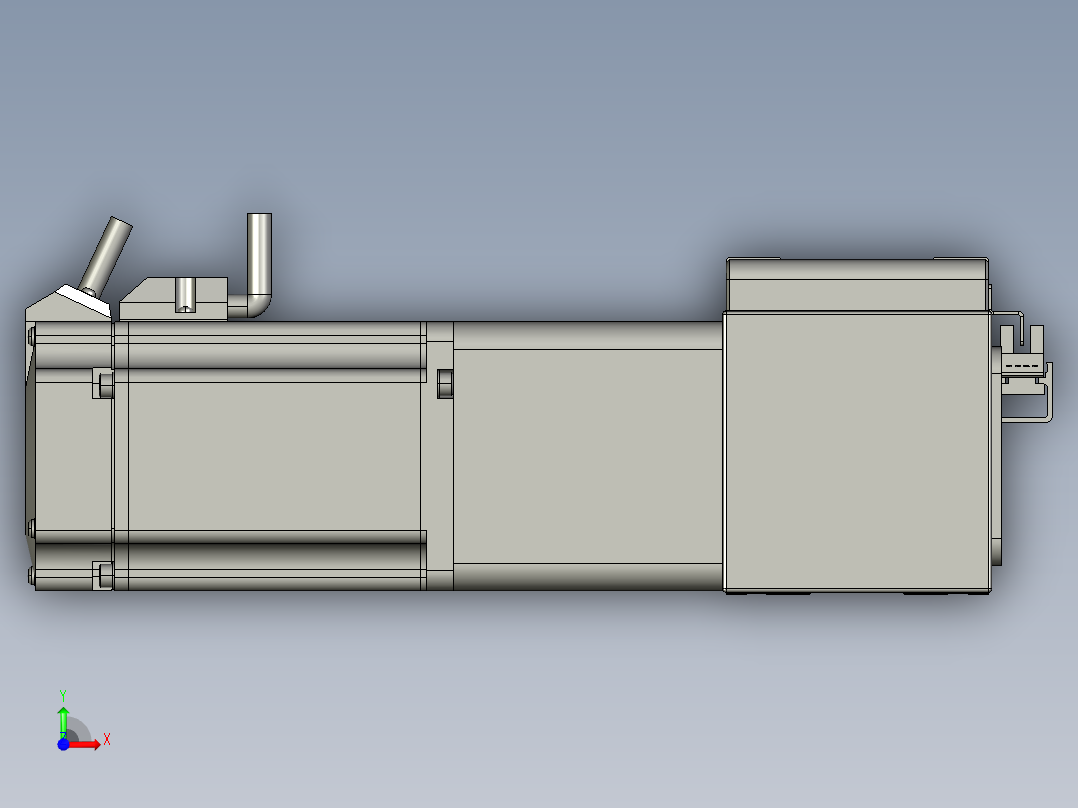The image size is (1078, 808).
Task: Select the bent vertical conduit tube
Action: click(260, 250)
